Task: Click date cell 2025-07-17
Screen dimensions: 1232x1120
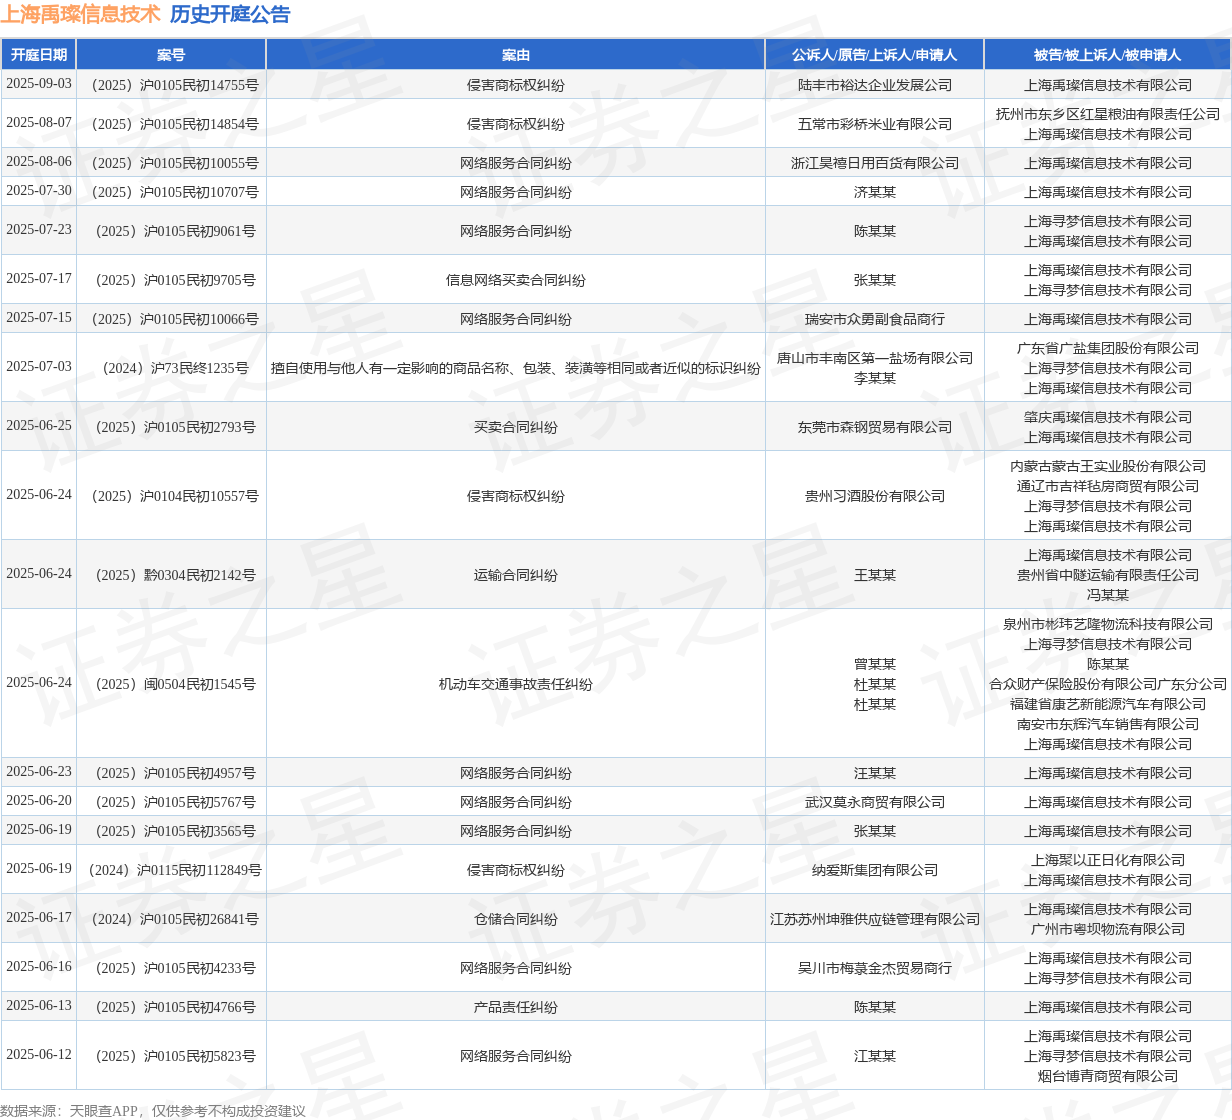Action: tap(39, 279)
